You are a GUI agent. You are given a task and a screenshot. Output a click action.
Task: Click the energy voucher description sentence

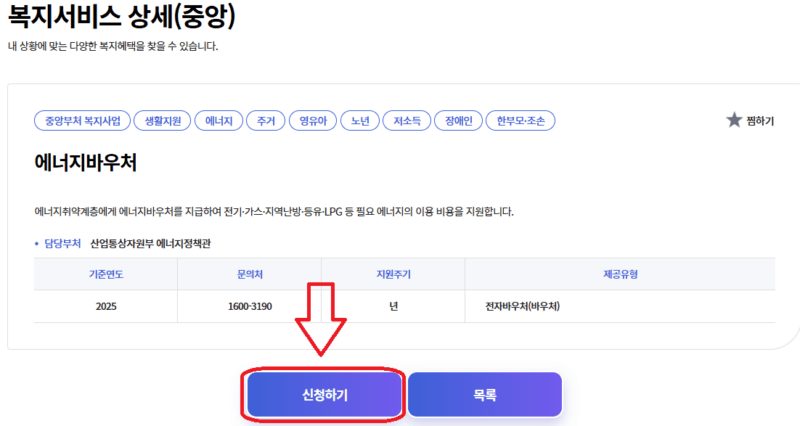pos(274,212)
